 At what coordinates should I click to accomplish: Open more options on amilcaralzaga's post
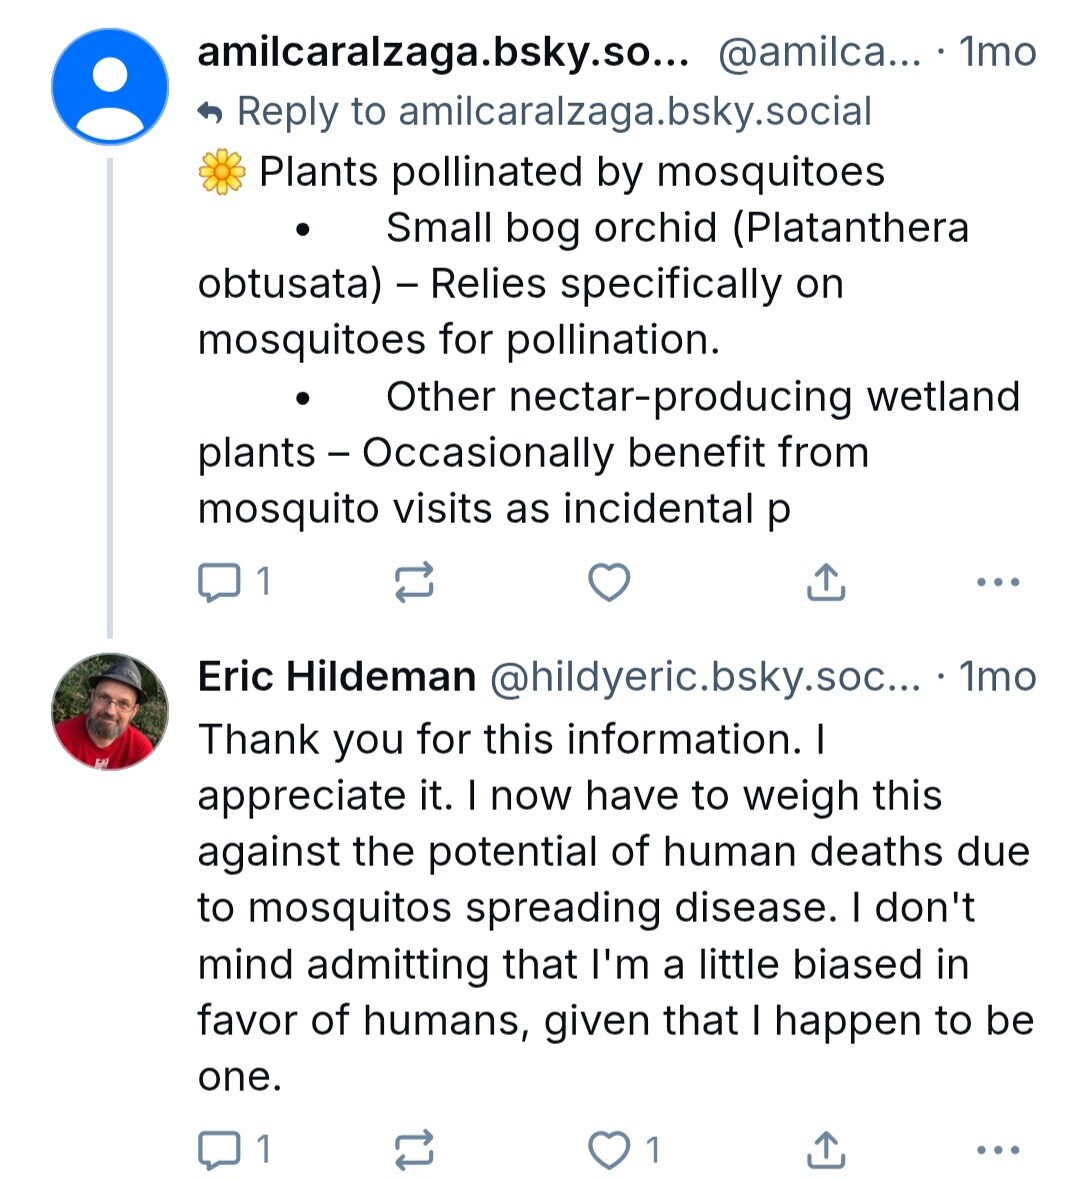pyautogui.click(x=998, y=582)
